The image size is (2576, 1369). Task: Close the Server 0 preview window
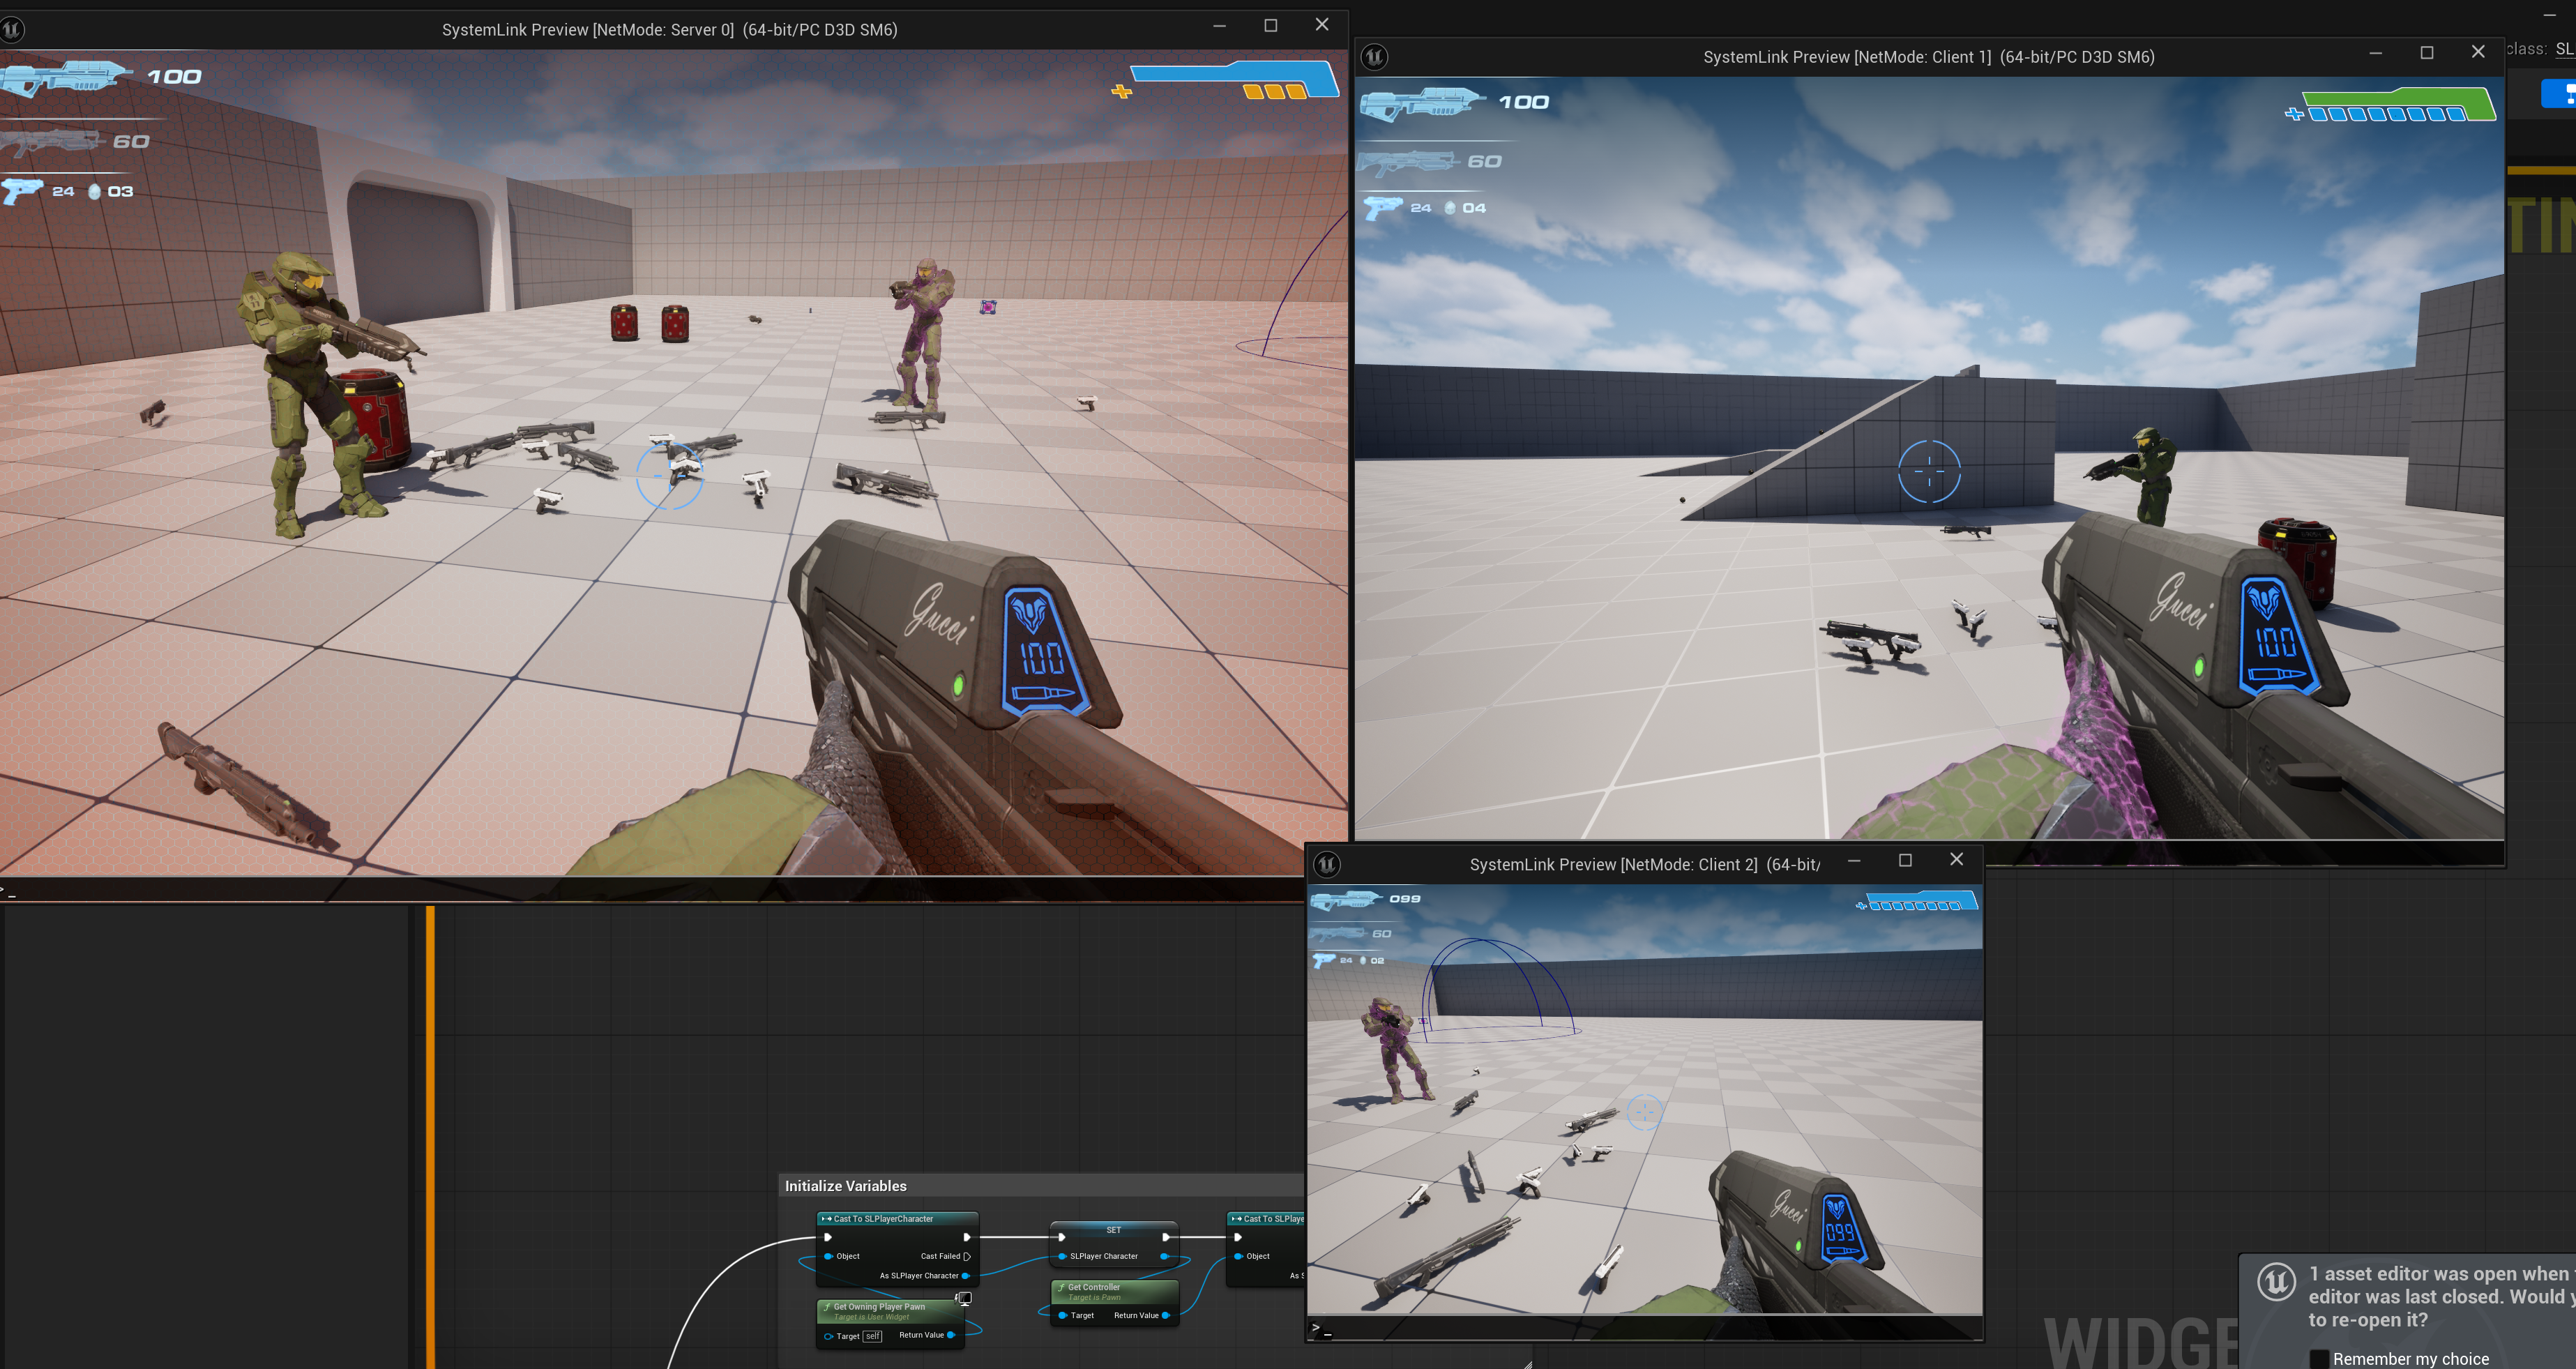[x=1322, y=25]
